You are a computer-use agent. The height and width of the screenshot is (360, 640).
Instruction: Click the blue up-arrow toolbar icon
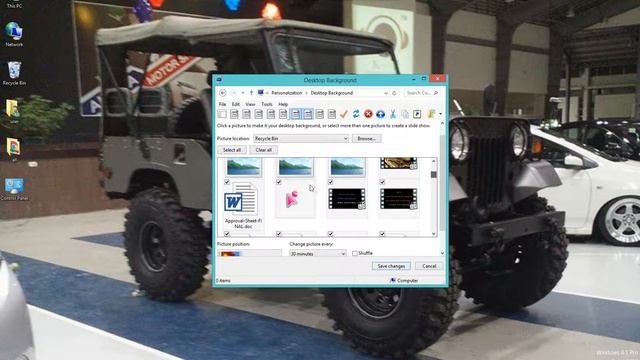click(x=380, y=114)
